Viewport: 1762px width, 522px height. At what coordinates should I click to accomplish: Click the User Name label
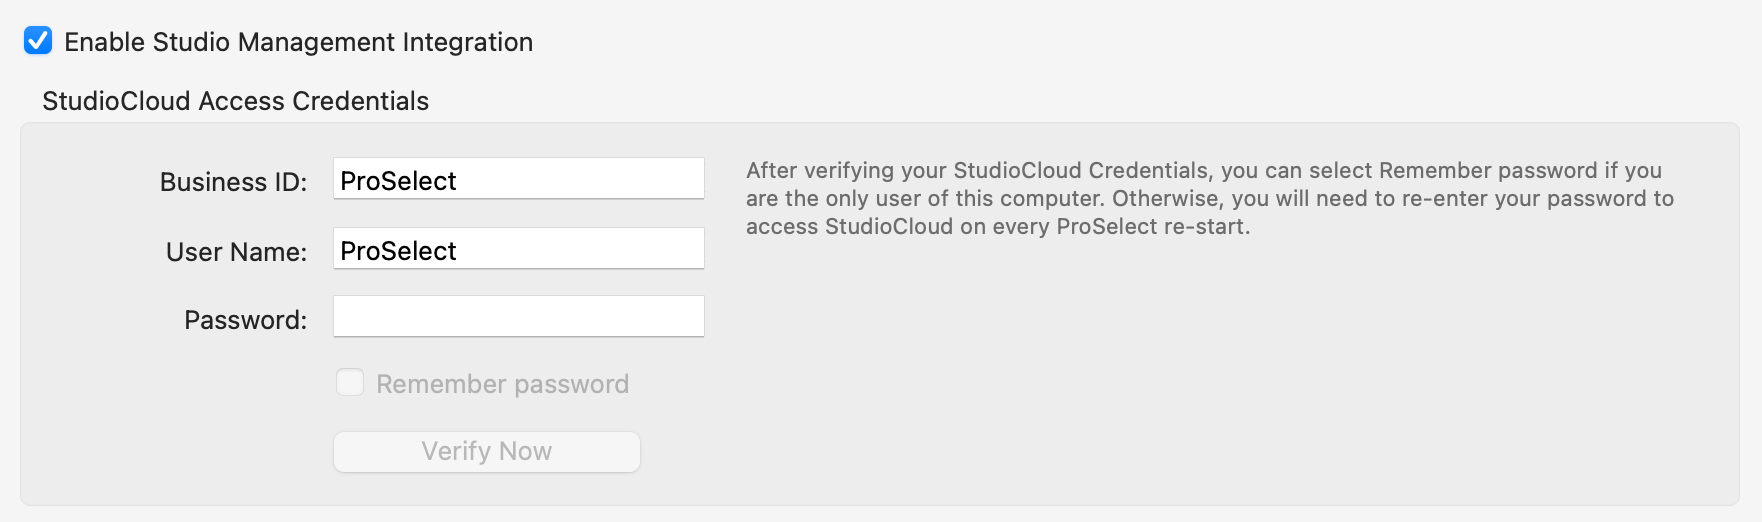(236, 252)
